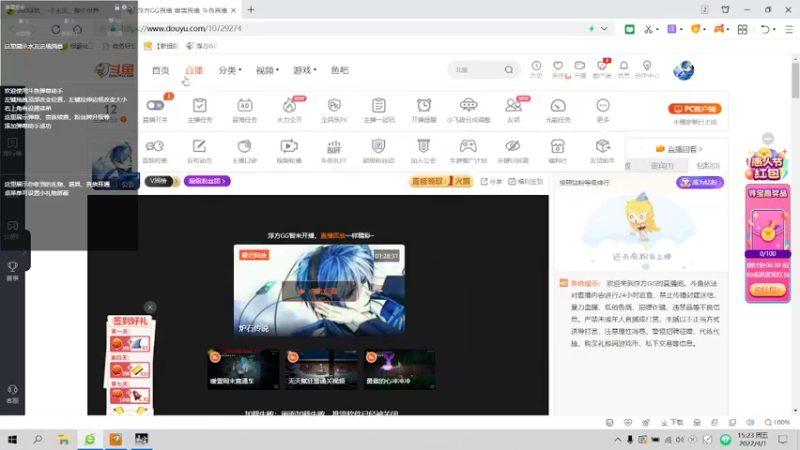Click the orange PC客户端 button

(x=694, y=109)
